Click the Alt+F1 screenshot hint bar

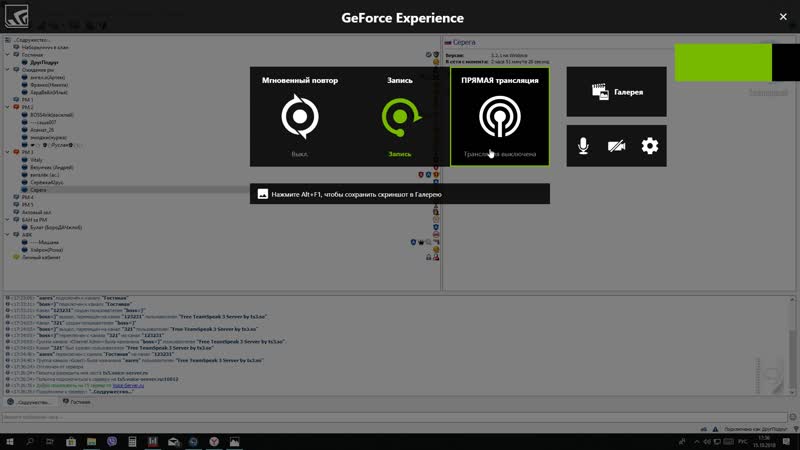click(400, 194)
